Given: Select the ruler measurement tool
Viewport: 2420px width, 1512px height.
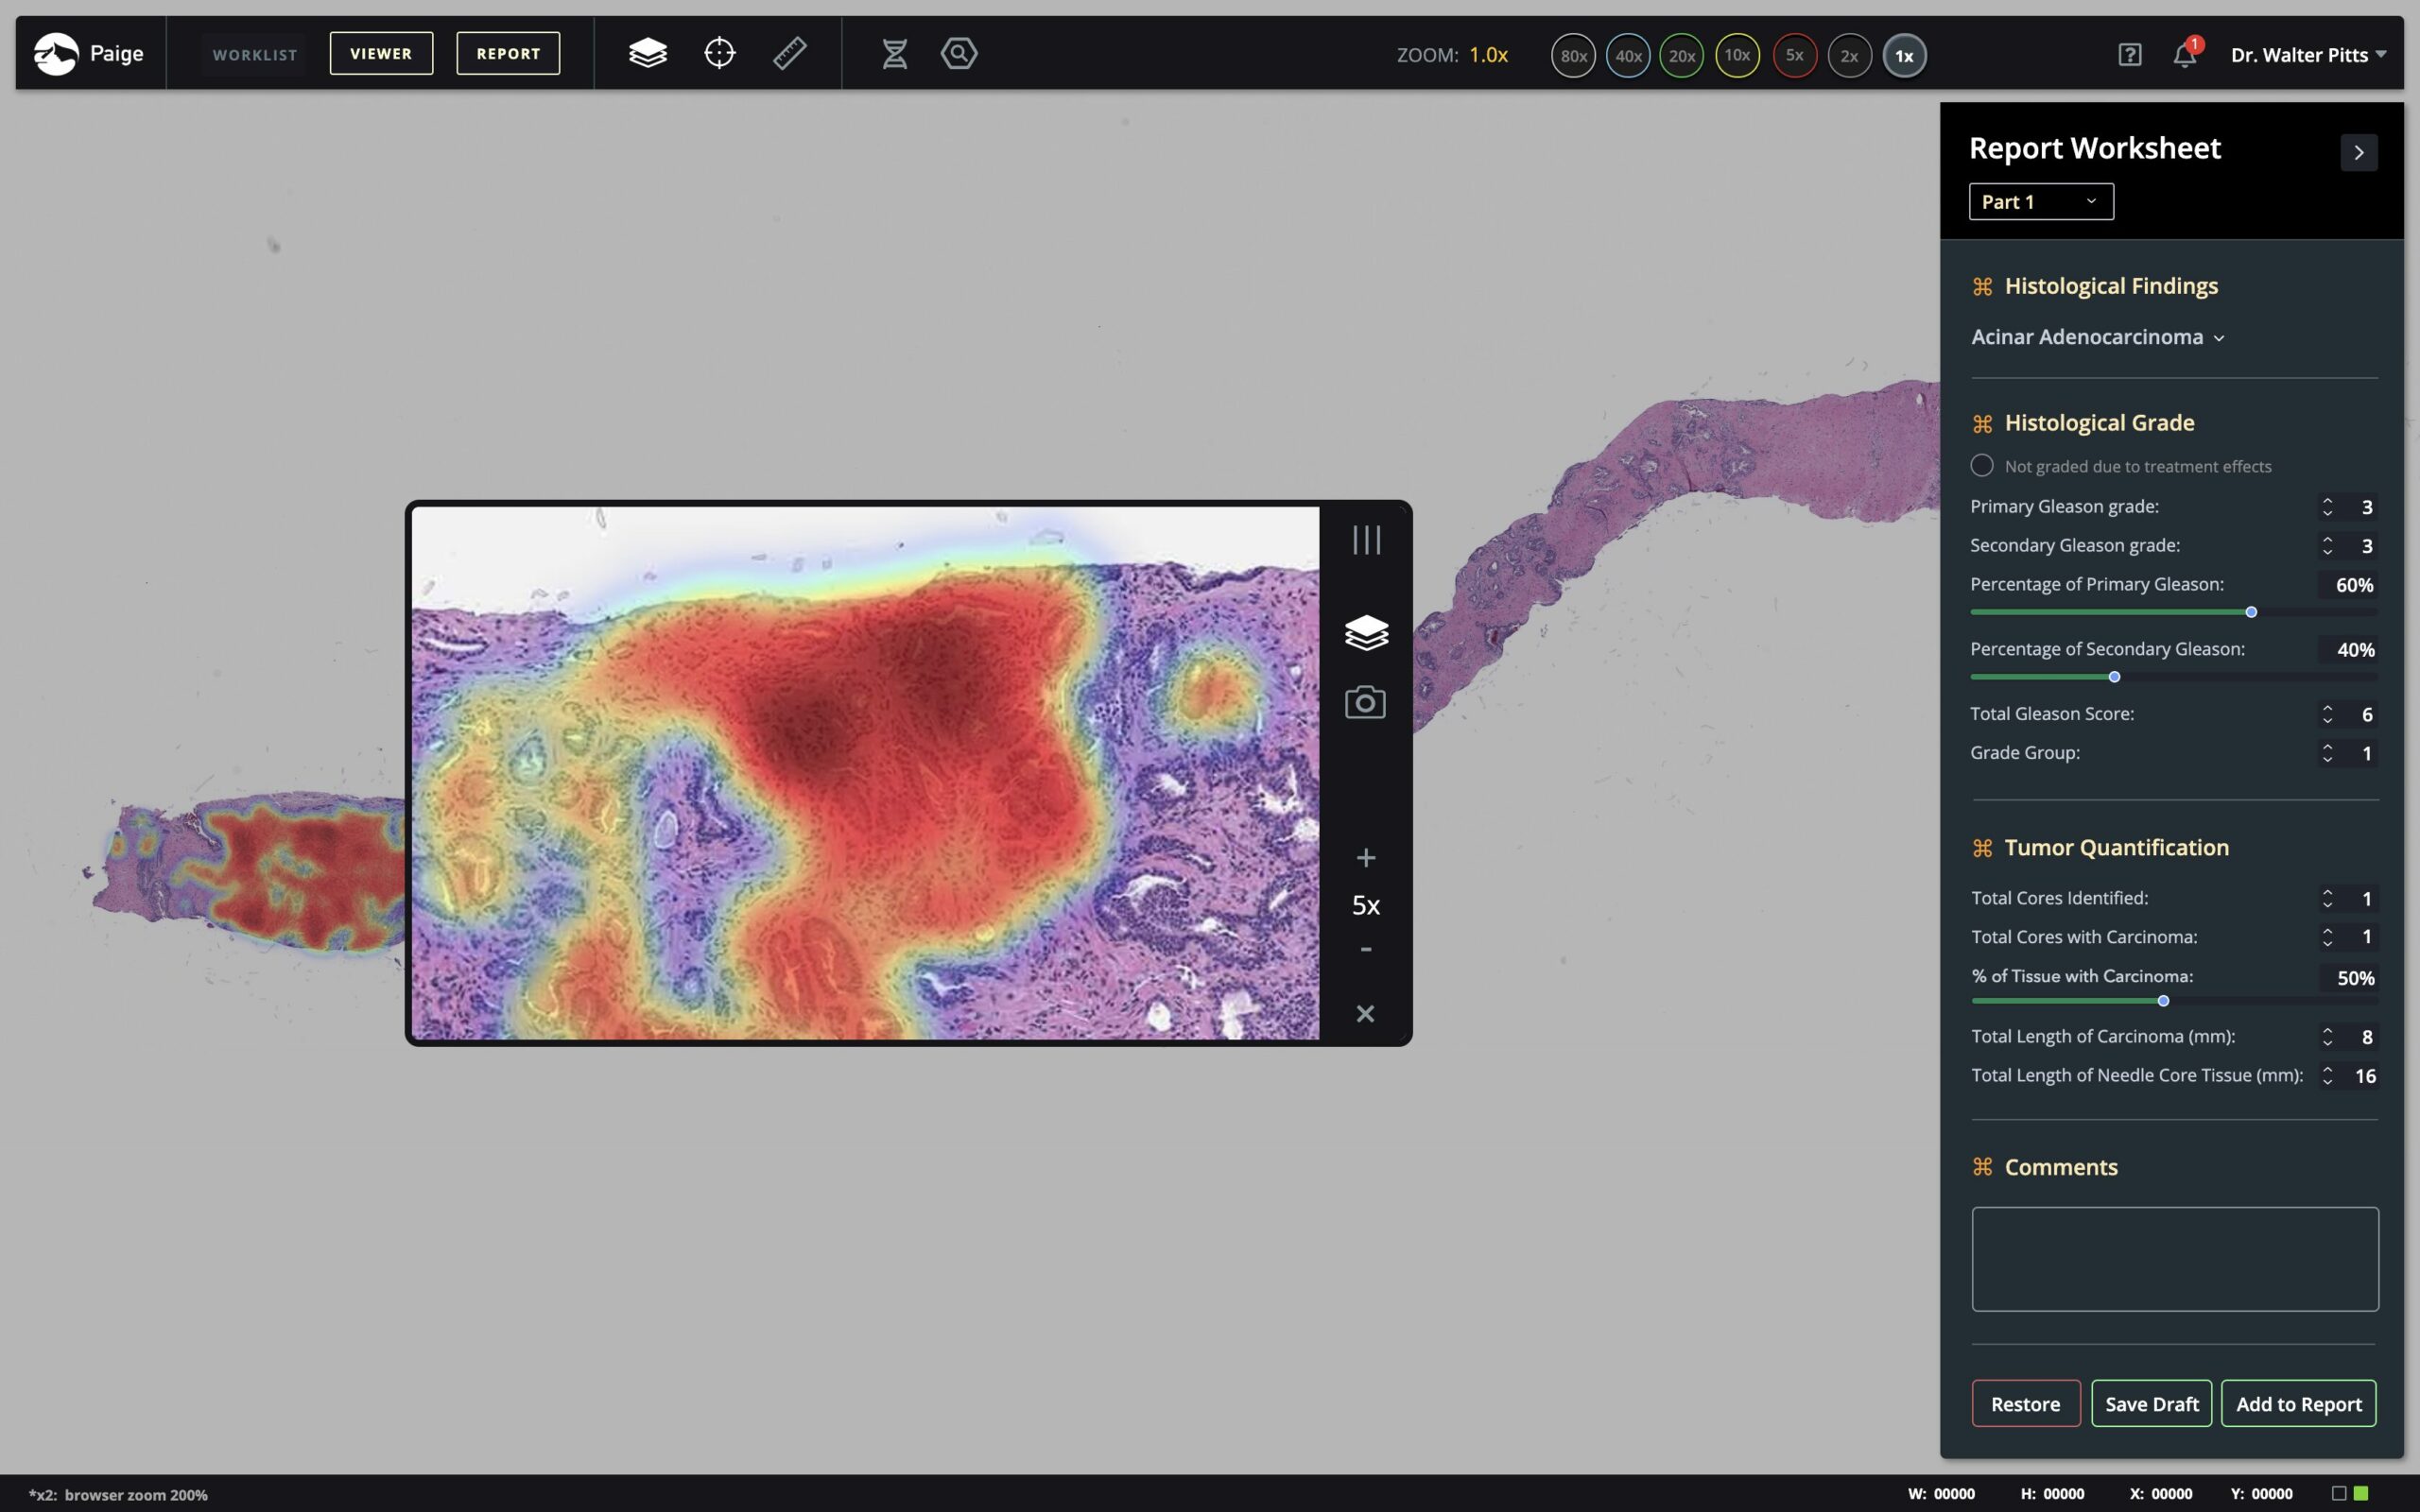Looking at the screenshot, I should 789,53.
